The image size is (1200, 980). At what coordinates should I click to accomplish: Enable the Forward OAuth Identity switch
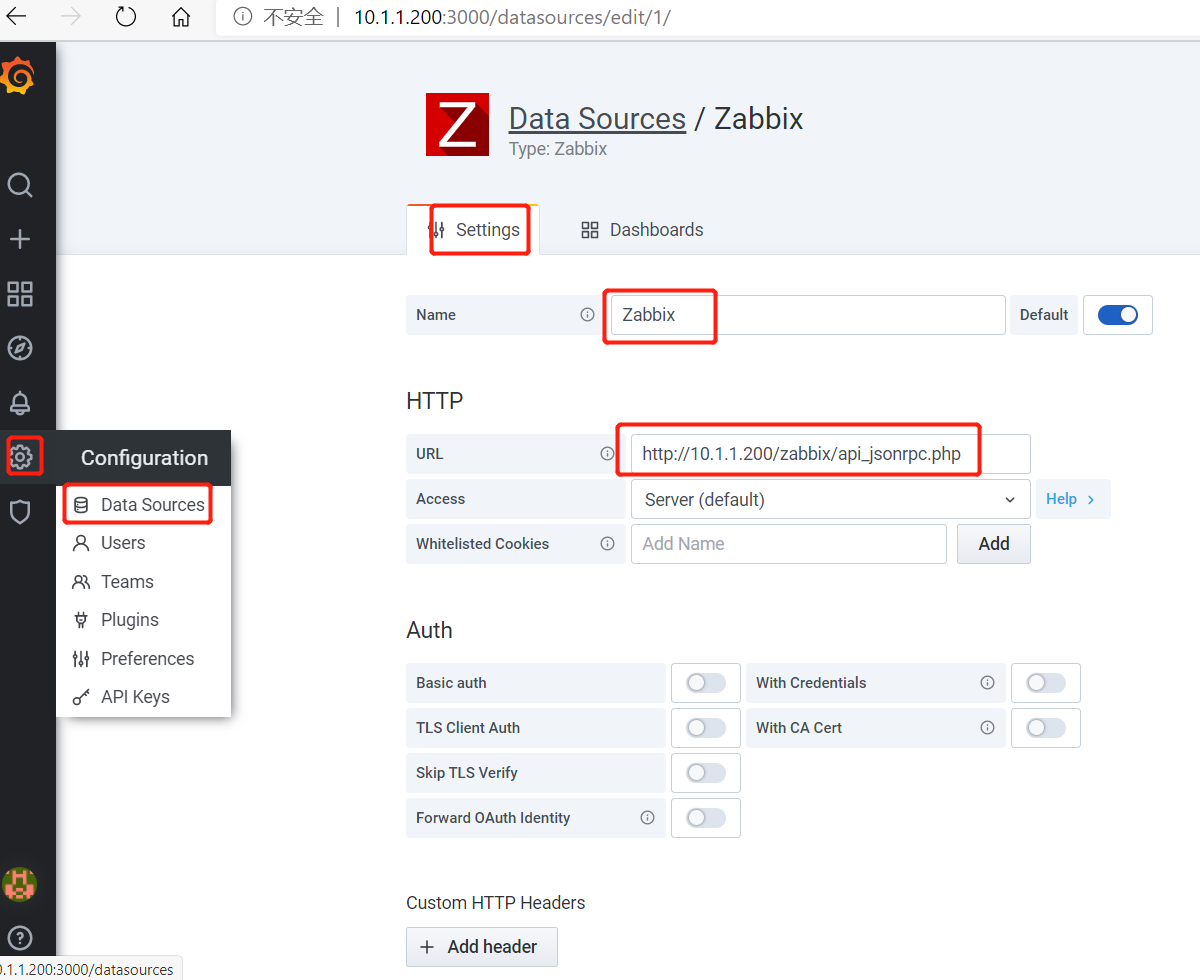706,818
